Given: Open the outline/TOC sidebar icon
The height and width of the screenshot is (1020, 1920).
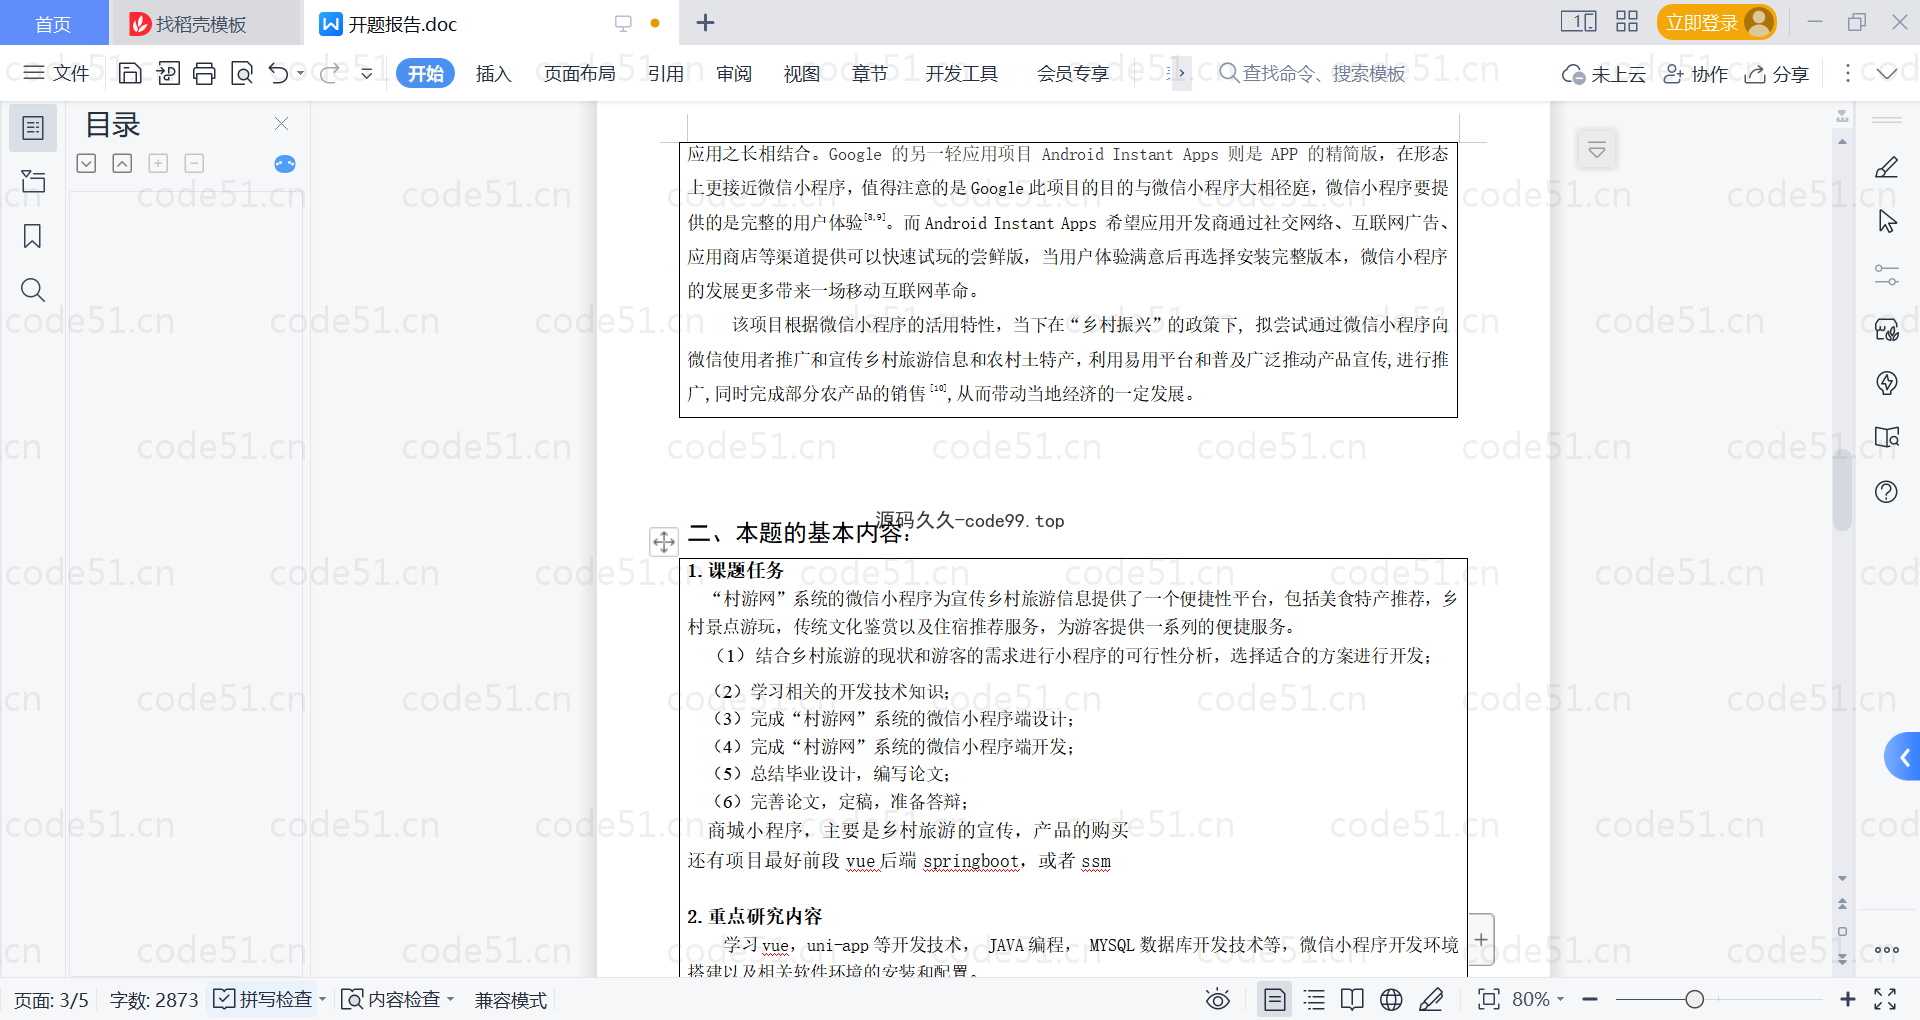Looking at the screenshot, I should [33, 128].
